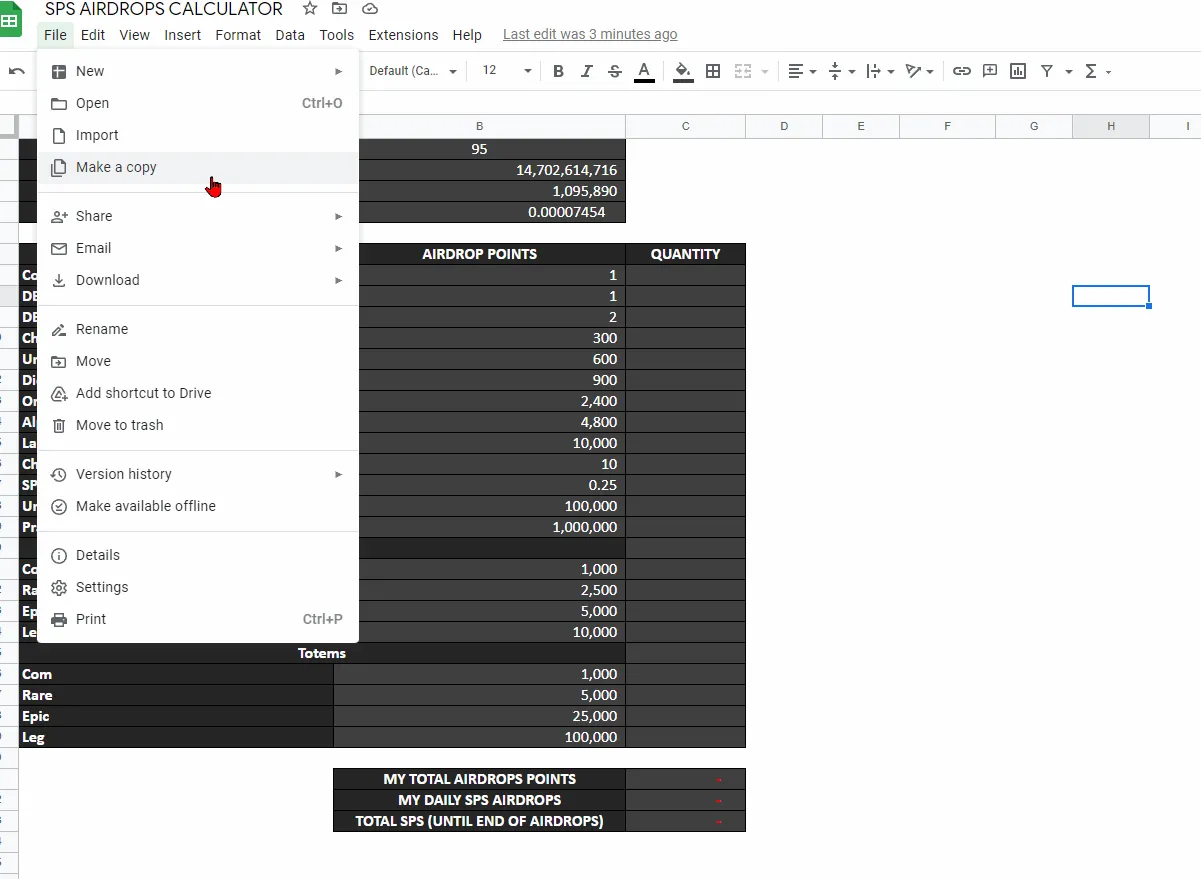Screen dimensions: 1201x879
Task: Open the Data menu
Action: point(290,35)
